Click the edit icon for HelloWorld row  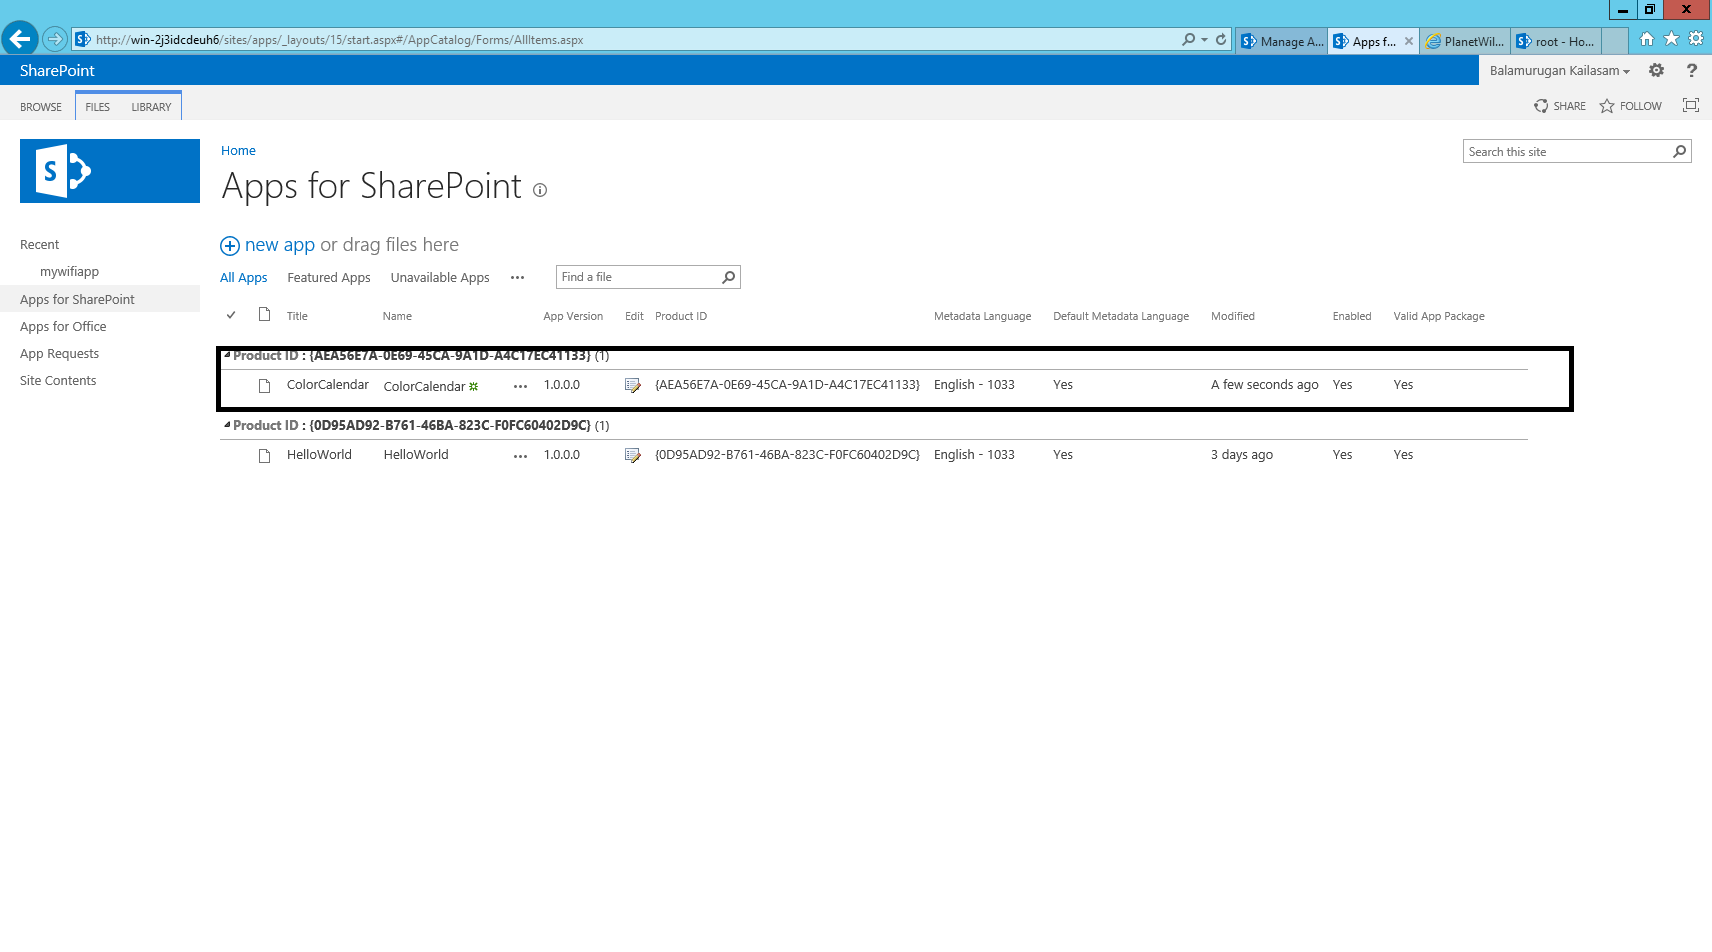[632, 455]
